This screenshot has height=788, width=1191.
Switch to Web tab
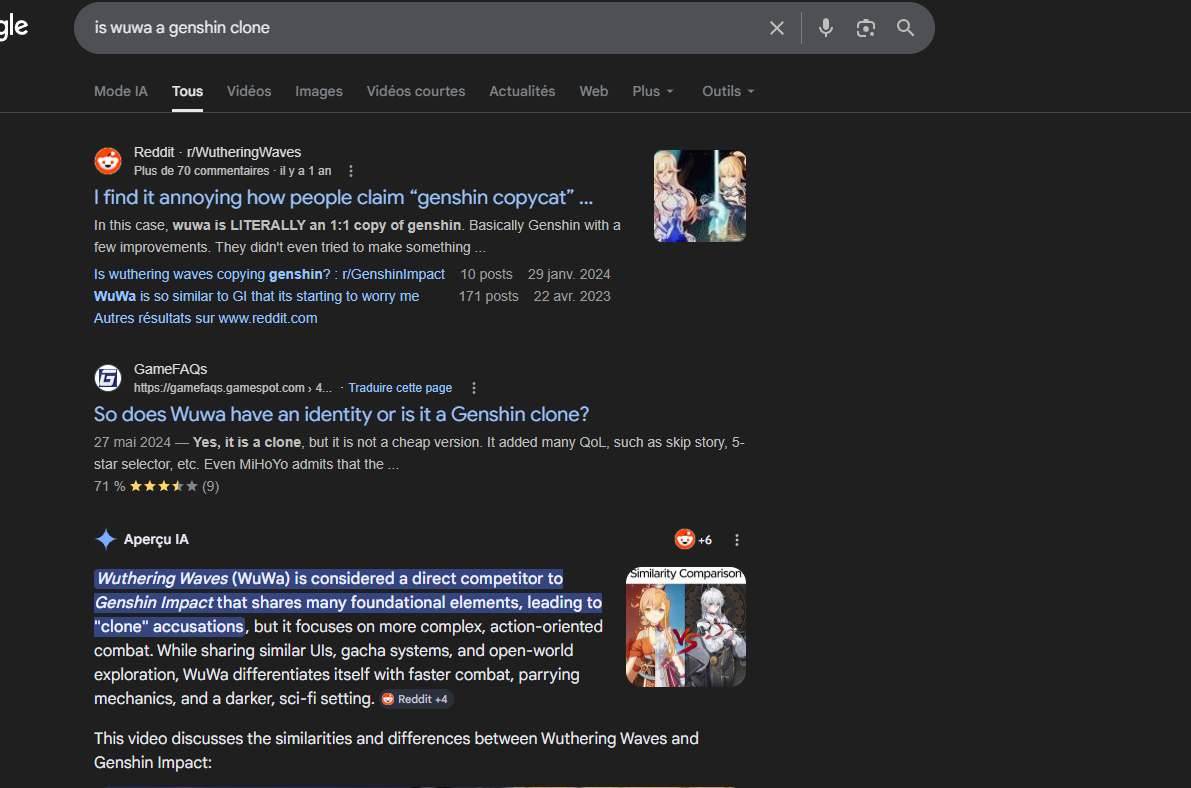594,91
